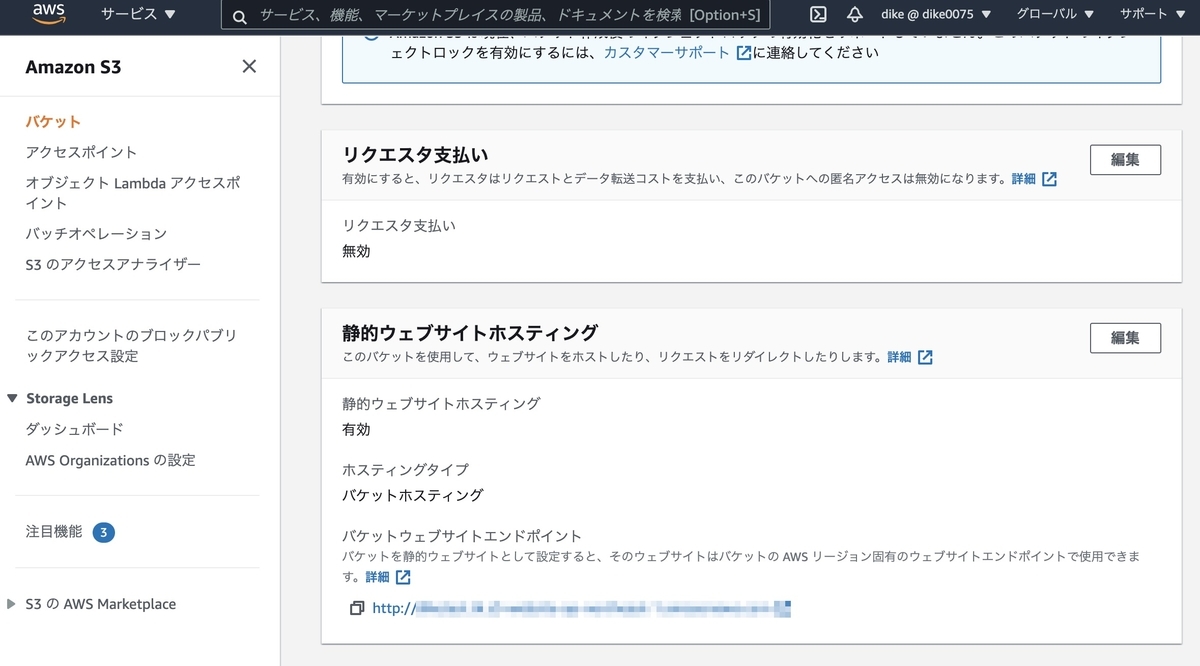This screenshot has width=1200, height=666.
Task: Open the bucket website endpoint http link
Action: 581,608
